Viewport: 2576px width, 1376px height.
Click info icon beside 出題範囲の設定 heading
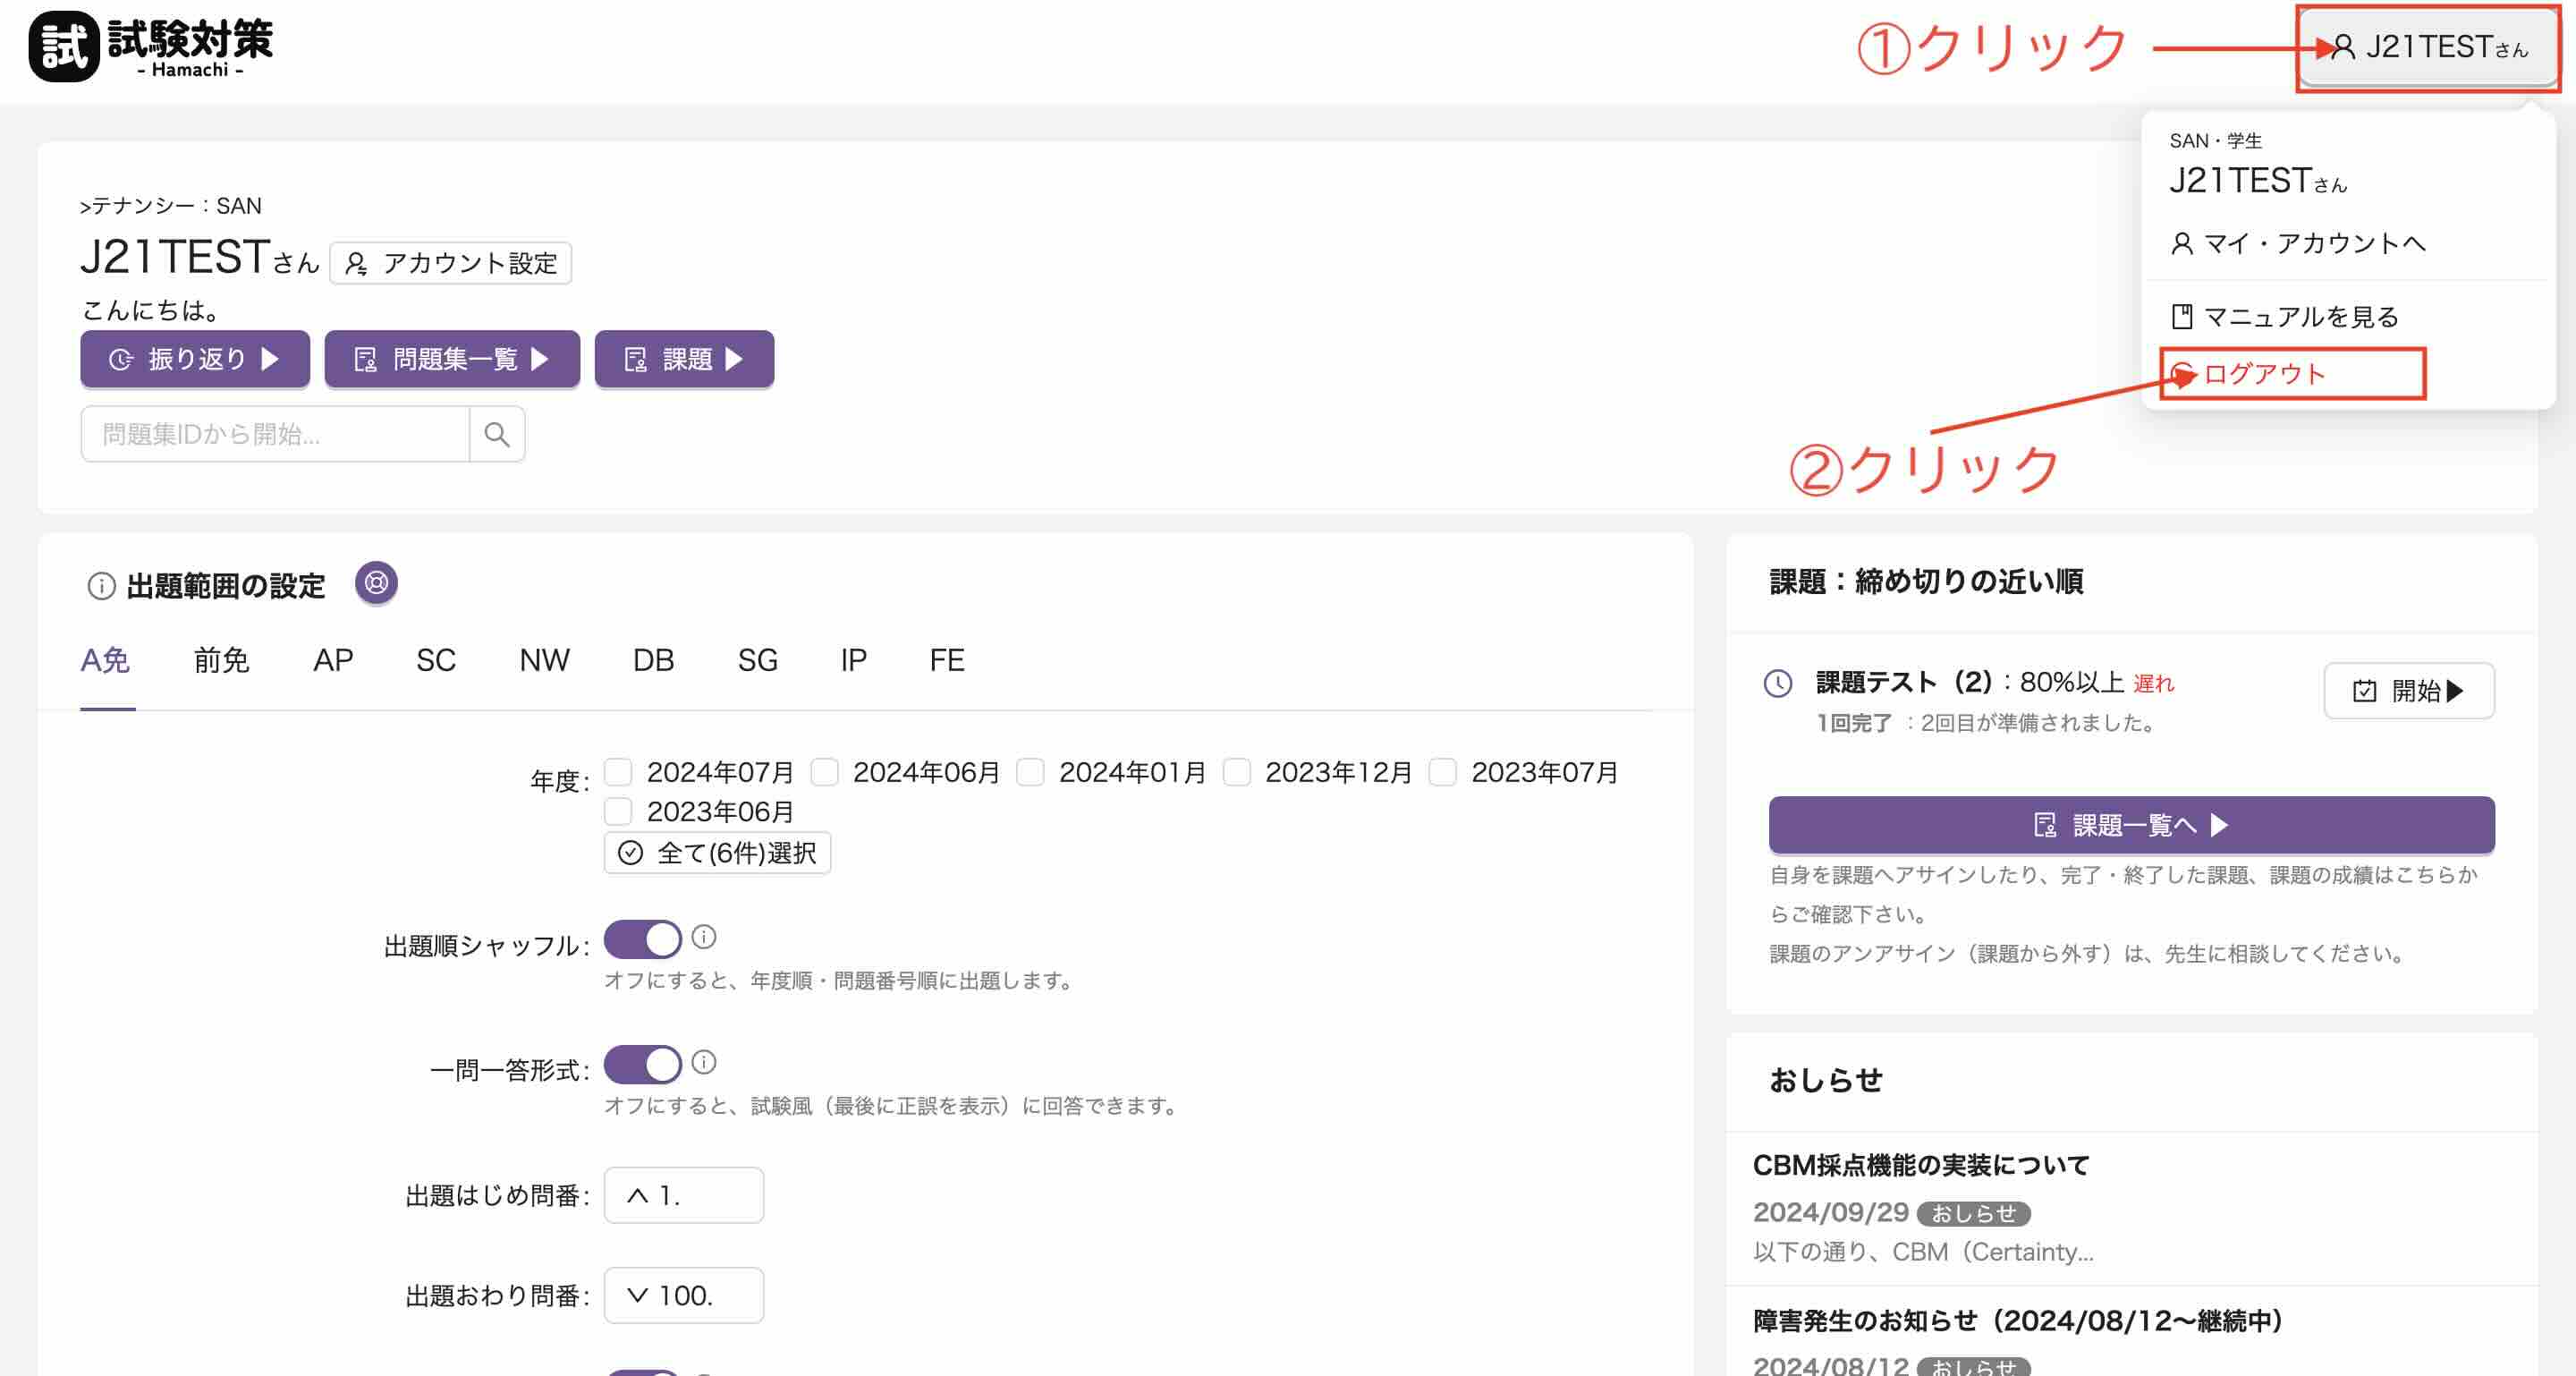101,586
